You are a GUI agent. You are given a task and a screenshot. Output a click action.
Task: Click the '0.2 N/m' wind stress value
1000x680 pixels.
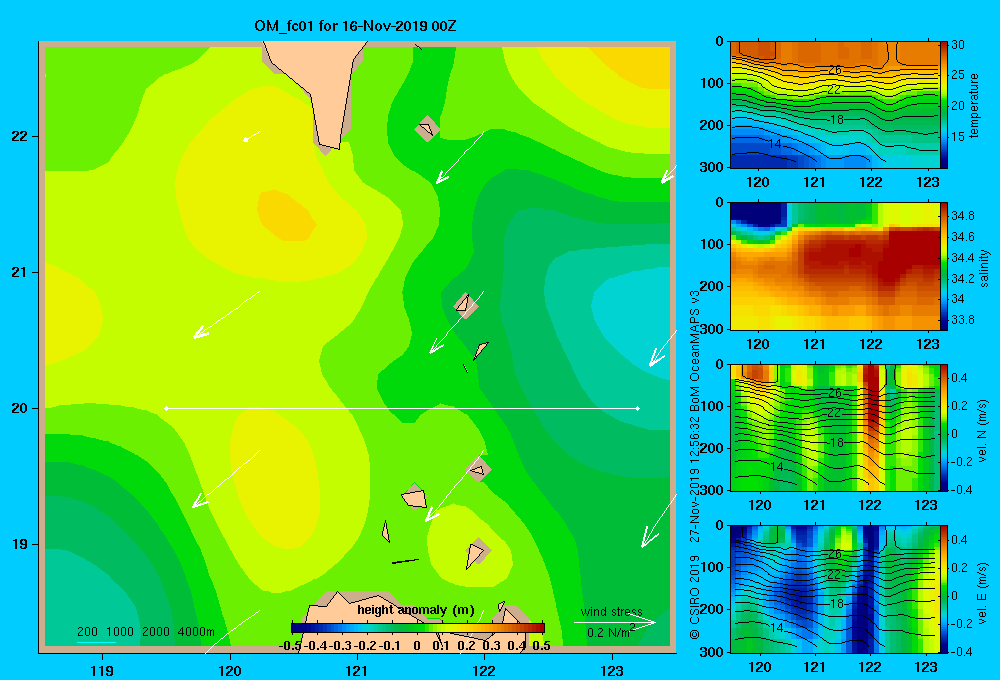(611, 632)
